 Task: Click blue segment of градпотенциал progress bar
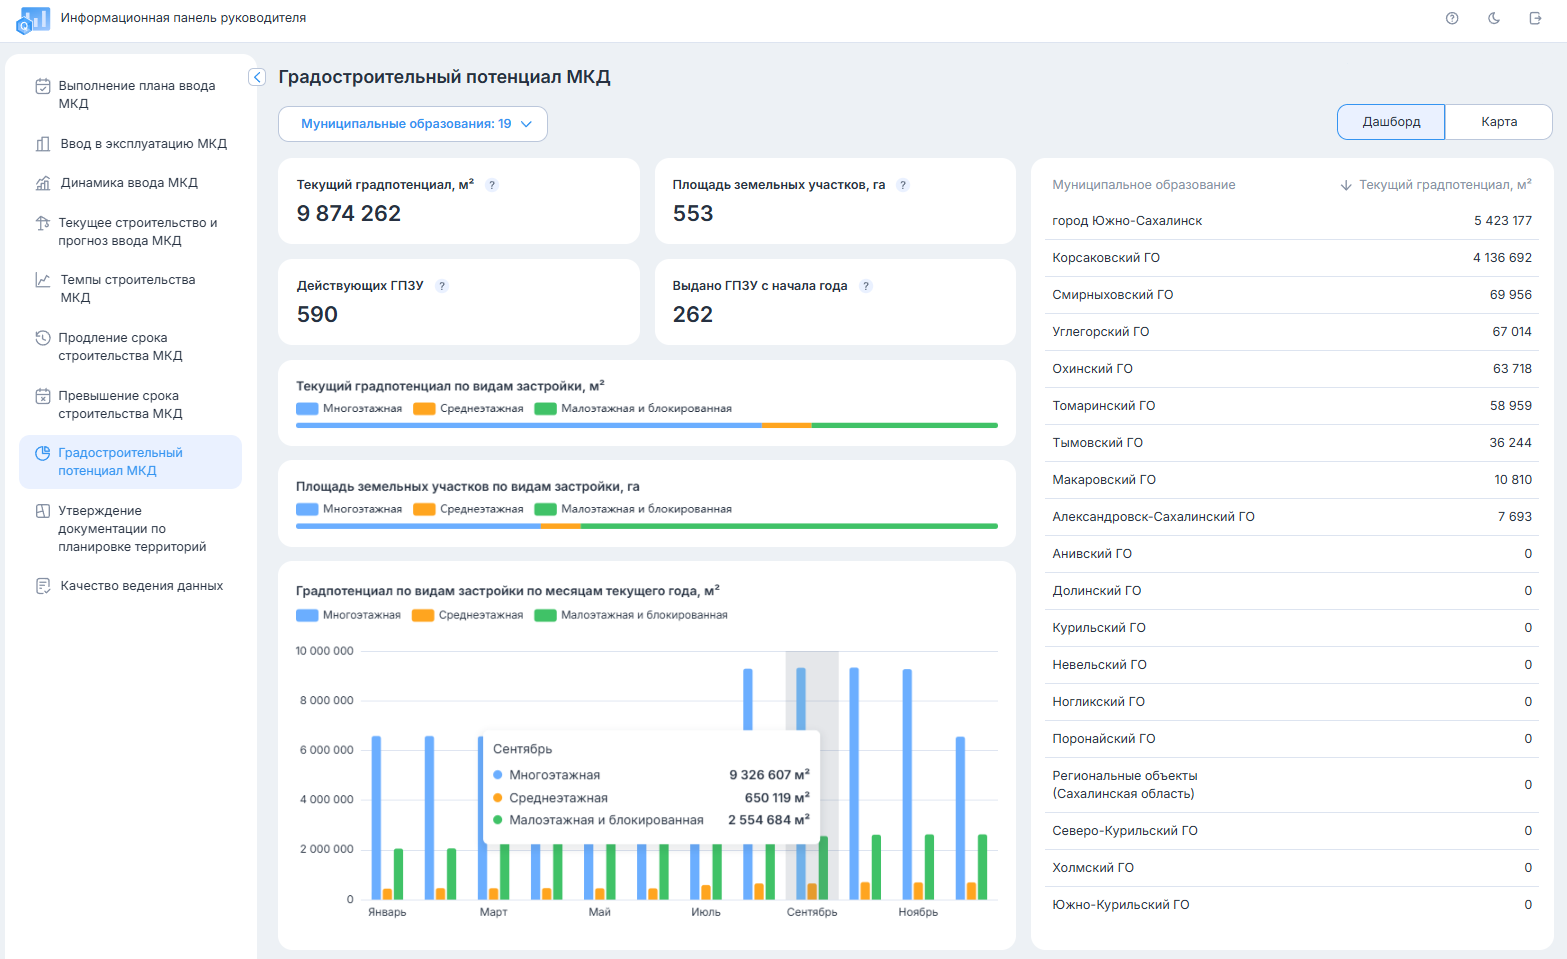point(528,426)
